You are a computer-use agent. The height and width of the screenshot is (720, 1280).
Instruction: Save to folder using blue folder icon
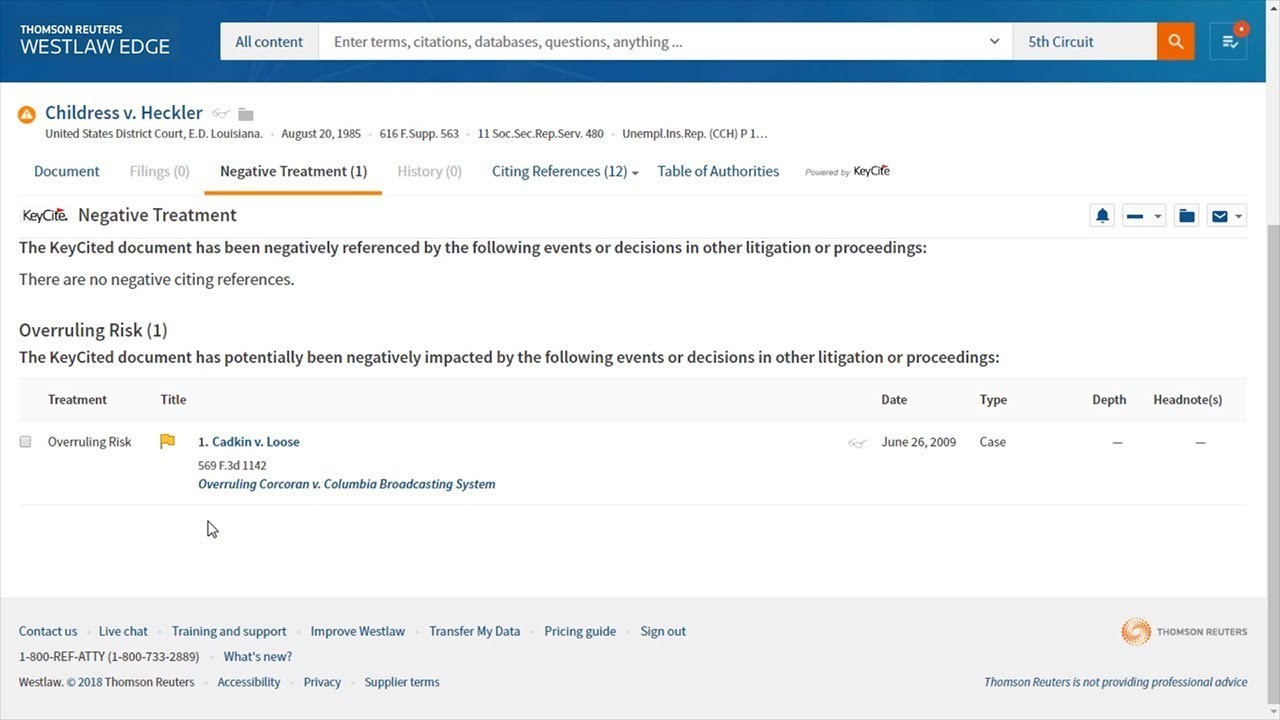point(1186,216)
